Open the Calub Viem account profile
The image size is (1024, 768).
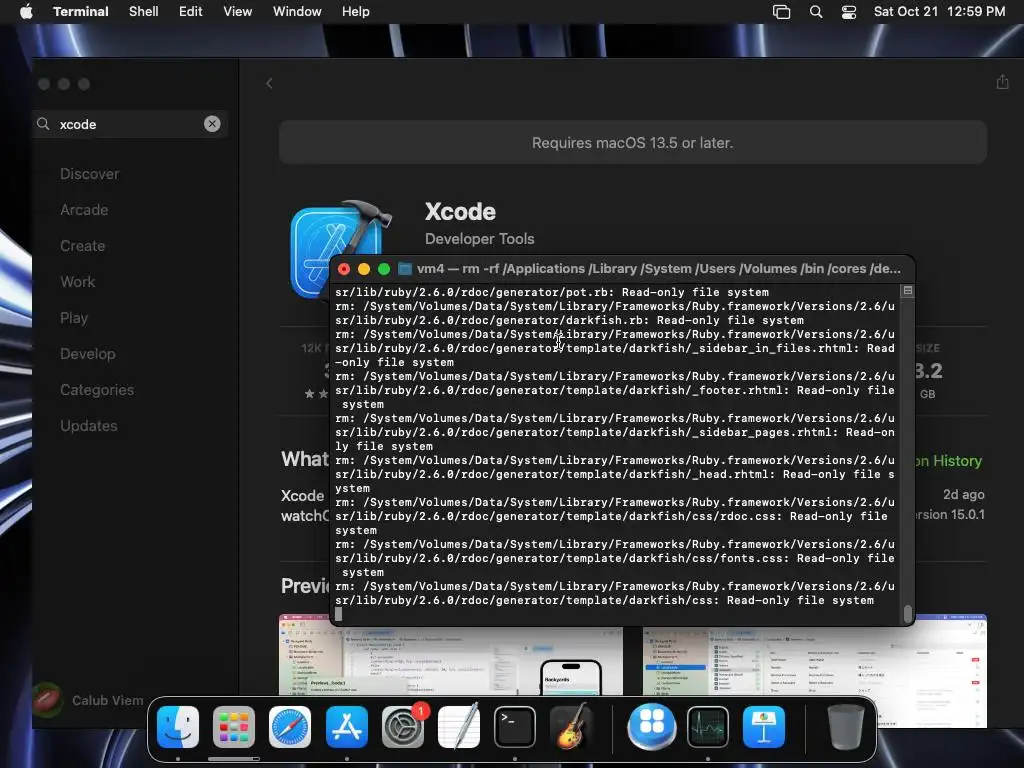[x=89, y=700]
